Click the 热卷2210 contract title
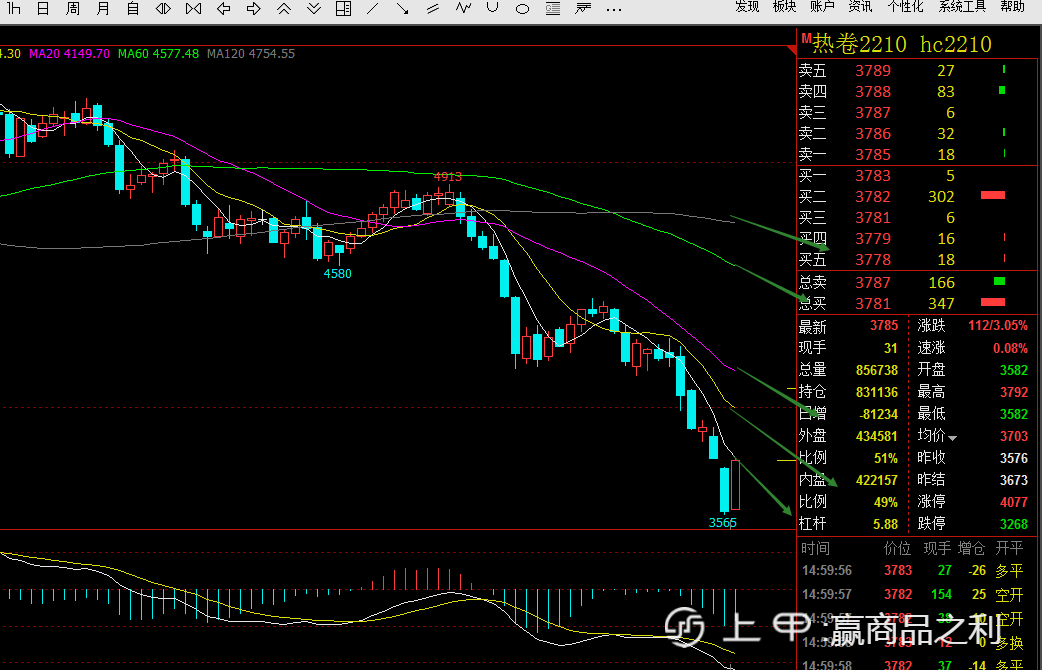 [859, 44]
